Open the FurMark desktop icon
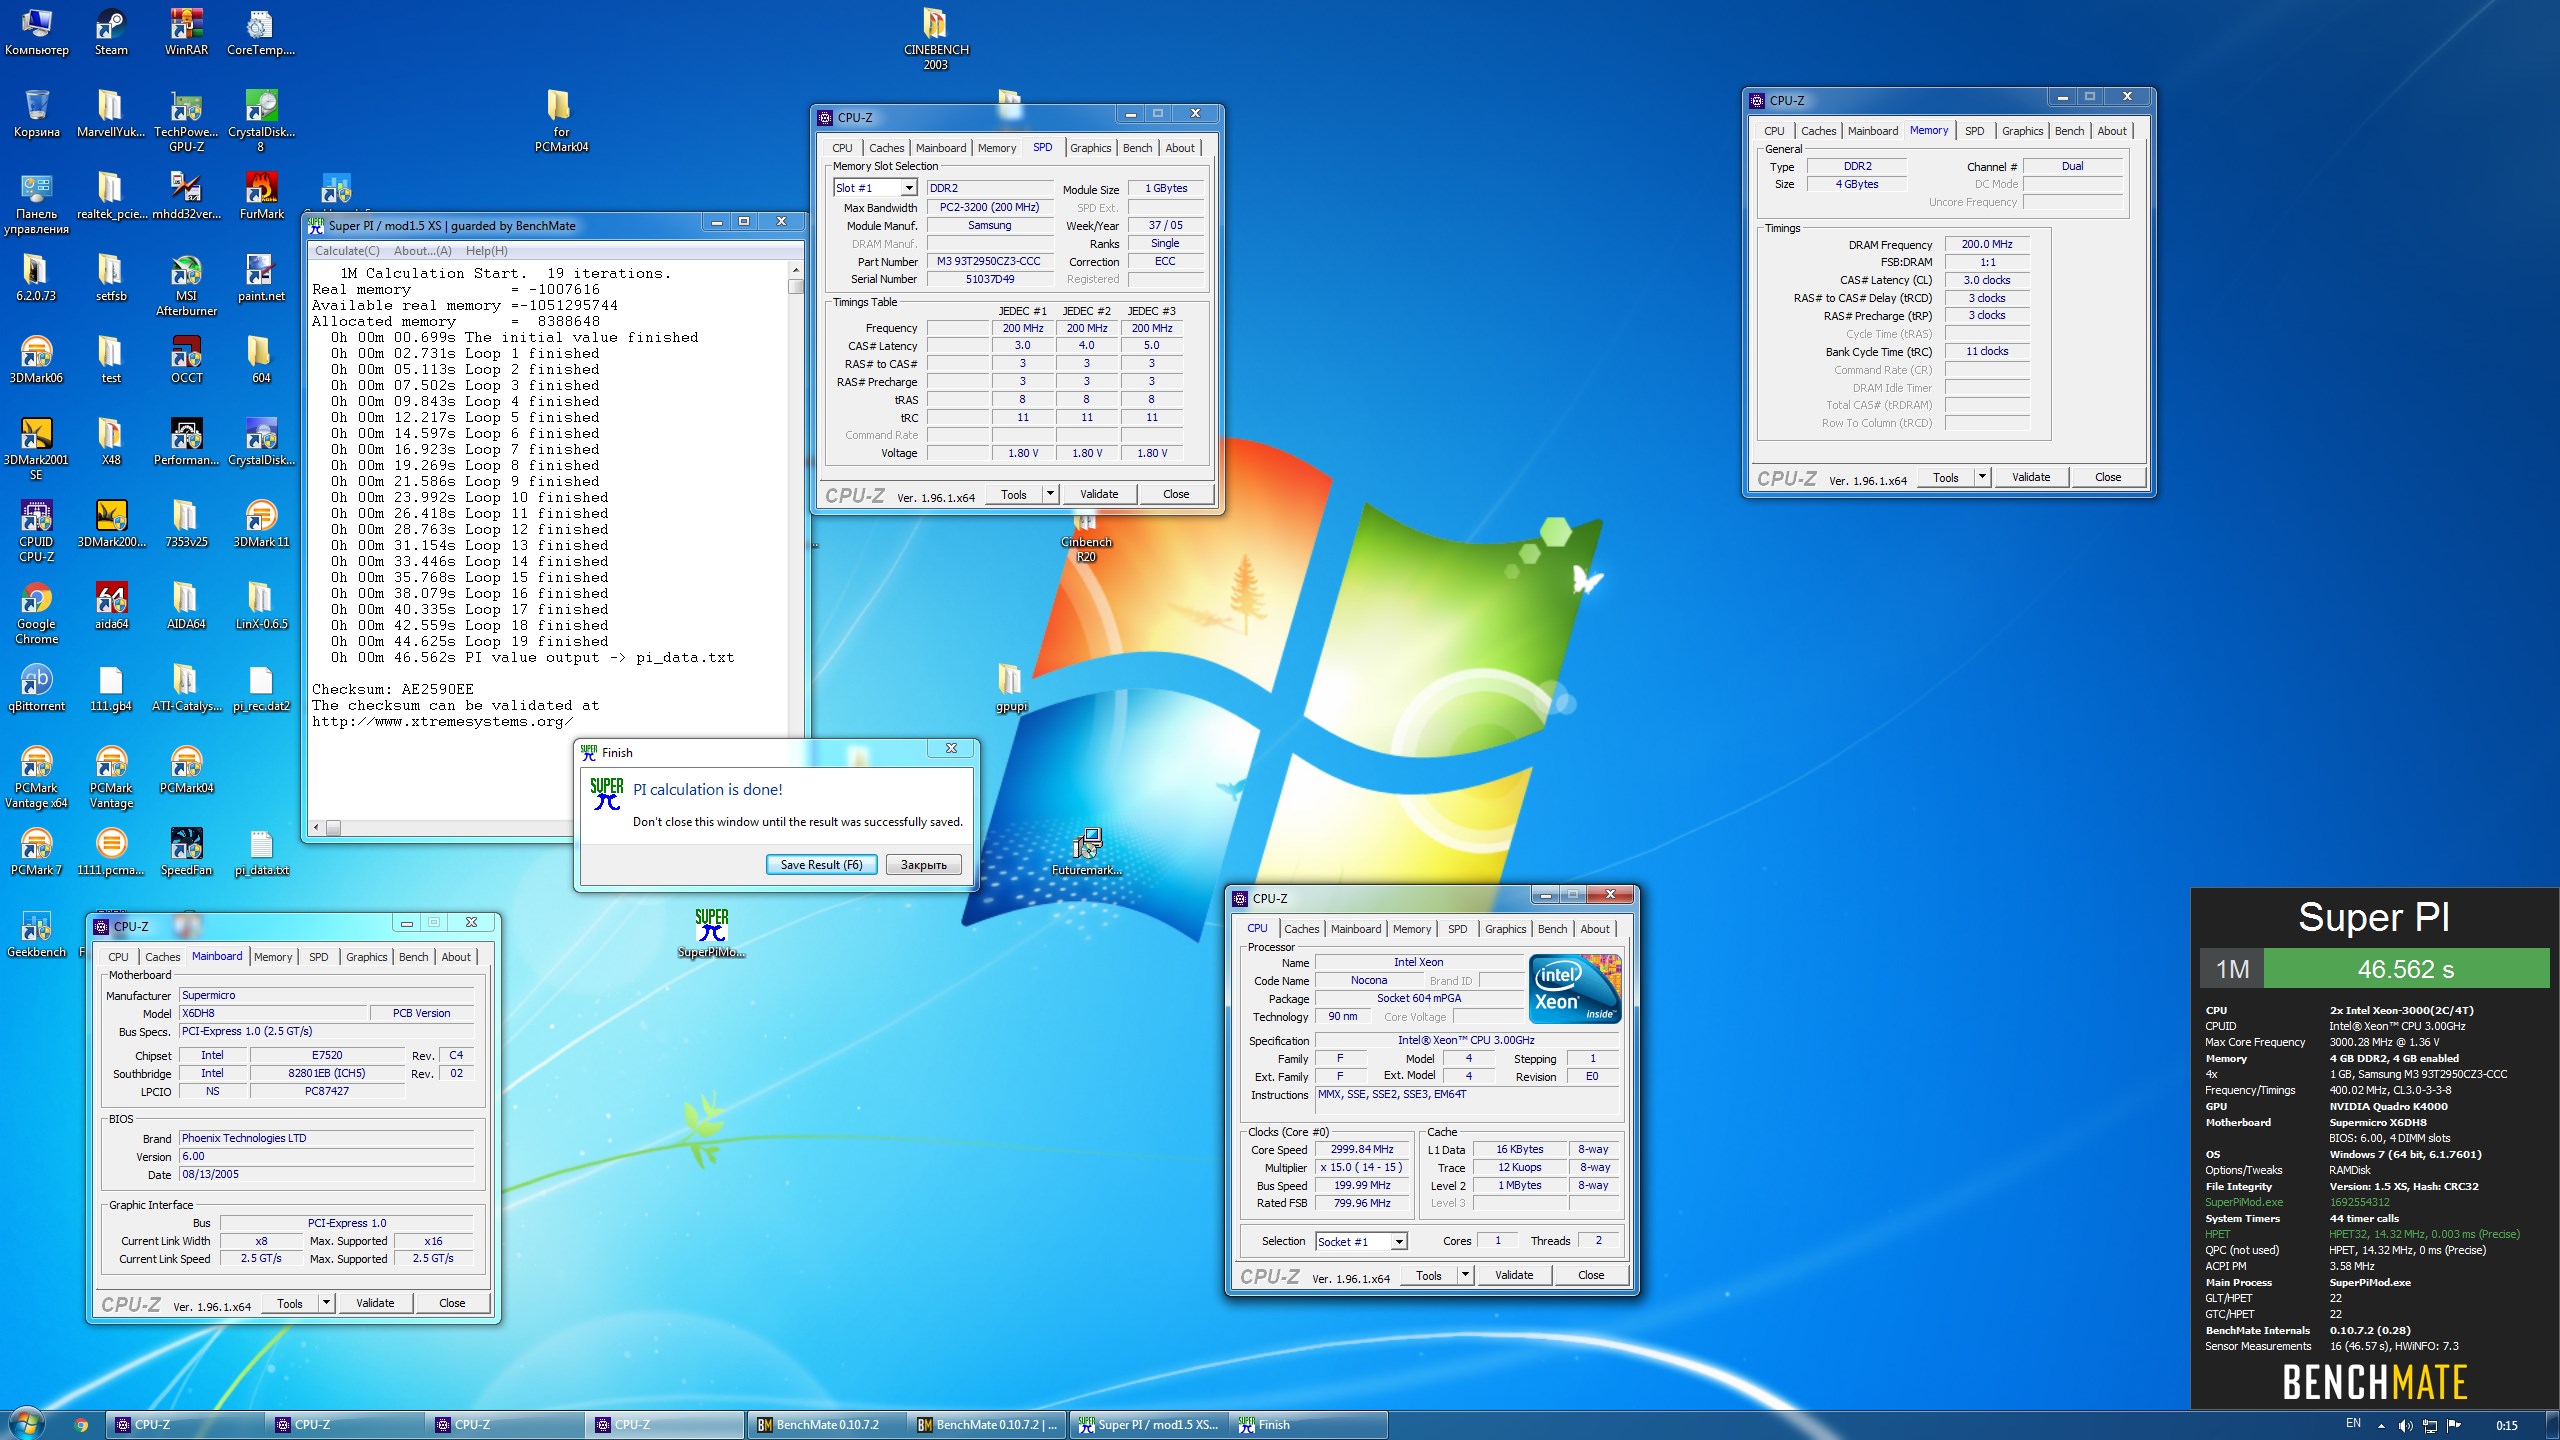The height and width of the screenshot is (1440, 2560). 261,196
